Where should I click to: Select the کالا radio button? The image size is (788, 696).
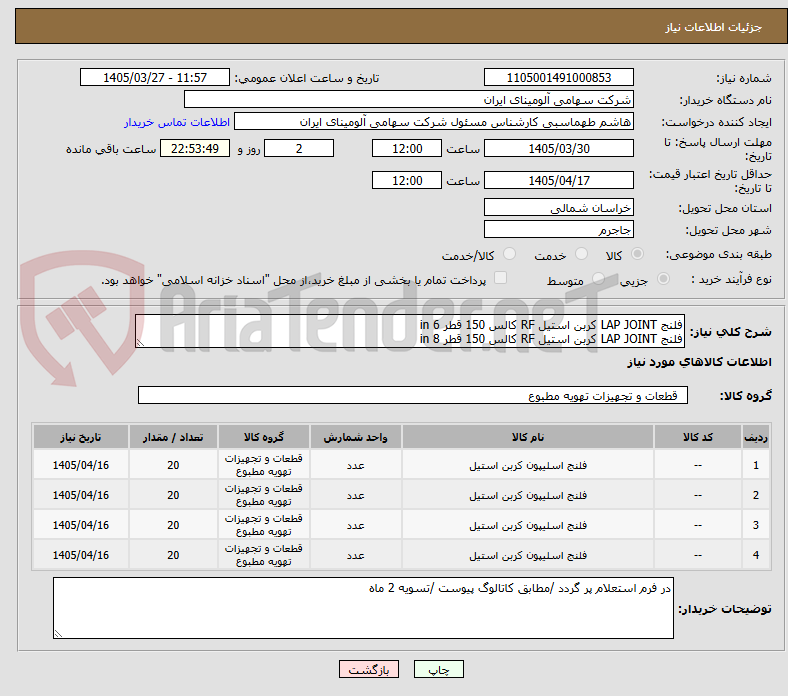637,254
